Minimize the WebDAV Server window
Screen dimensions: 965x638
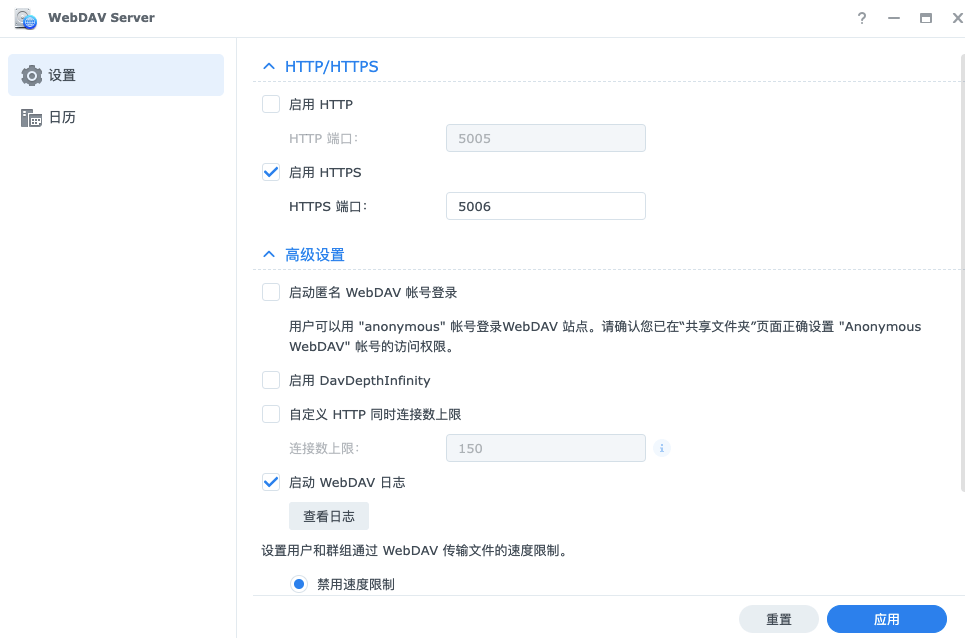tap(894, 18)
